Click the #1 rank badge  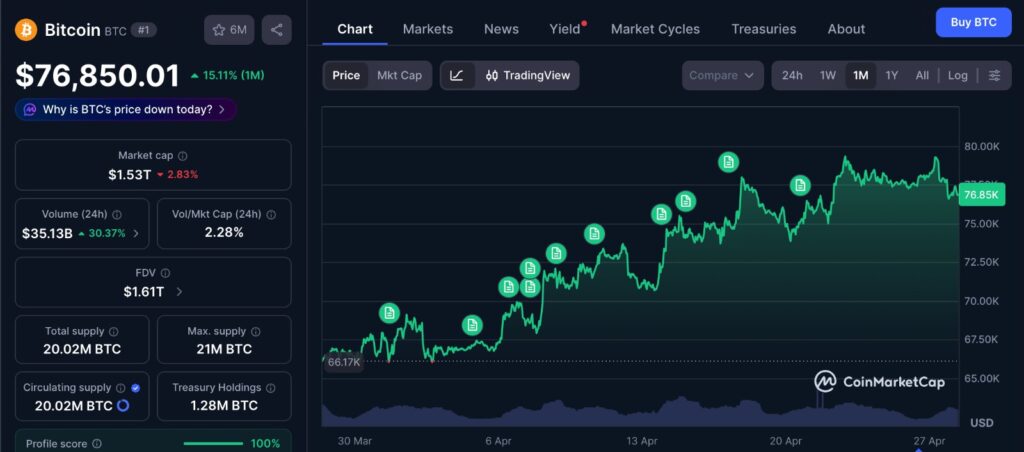[143, 29]
